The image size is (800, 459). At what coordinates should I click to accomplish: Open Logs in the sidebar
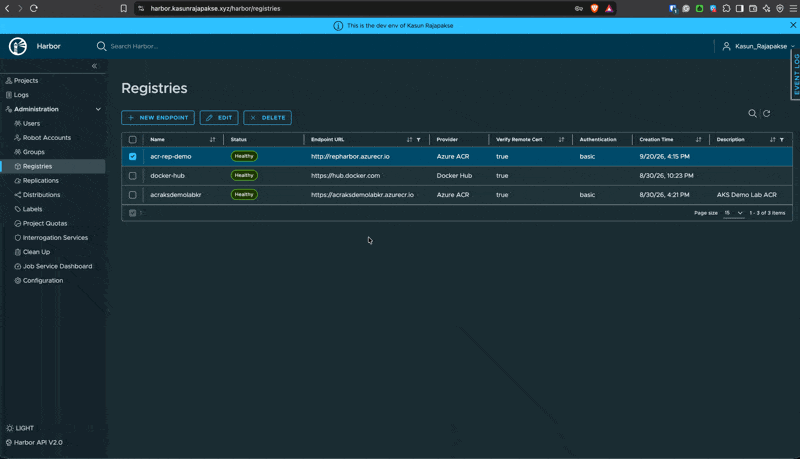(x=21, y=95)
